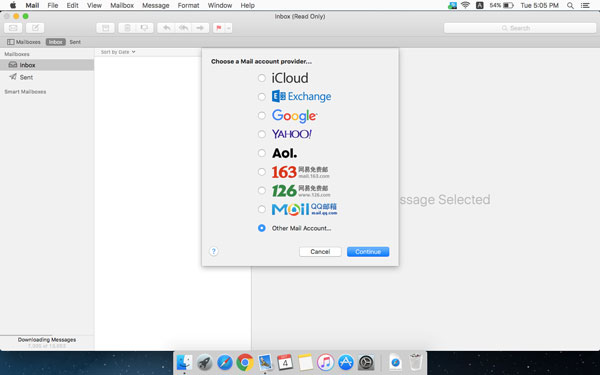
Task: Click the help question mark button
Action: (214, 251)
